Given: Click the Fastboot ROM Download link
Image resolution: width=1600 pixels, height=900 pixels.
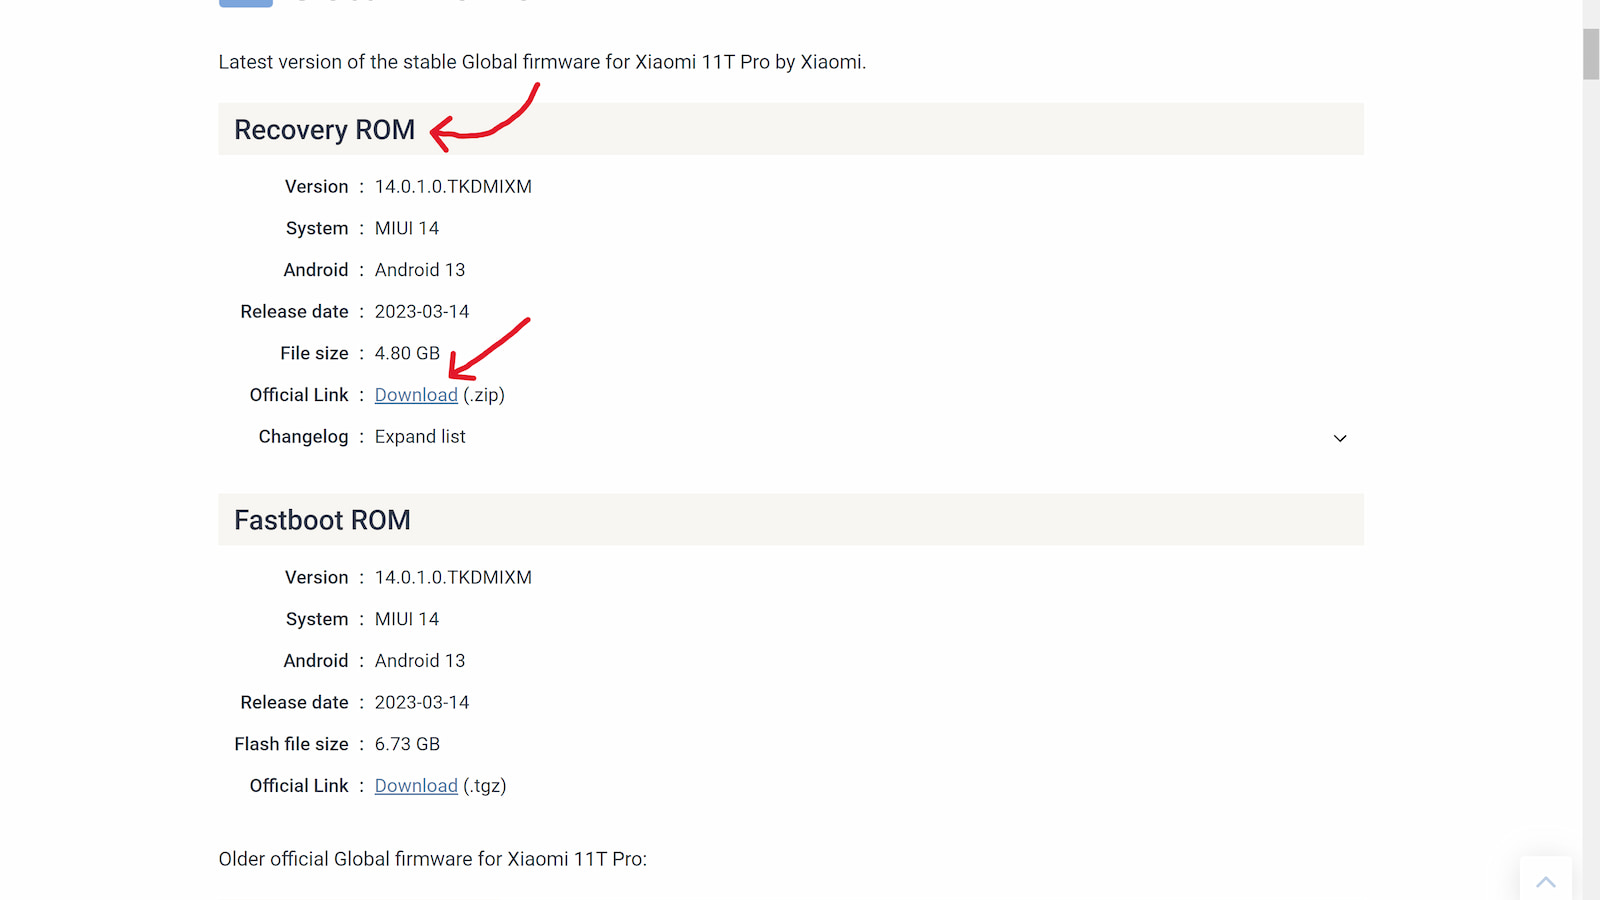Looking at the screenshot, I should (416, 786).
